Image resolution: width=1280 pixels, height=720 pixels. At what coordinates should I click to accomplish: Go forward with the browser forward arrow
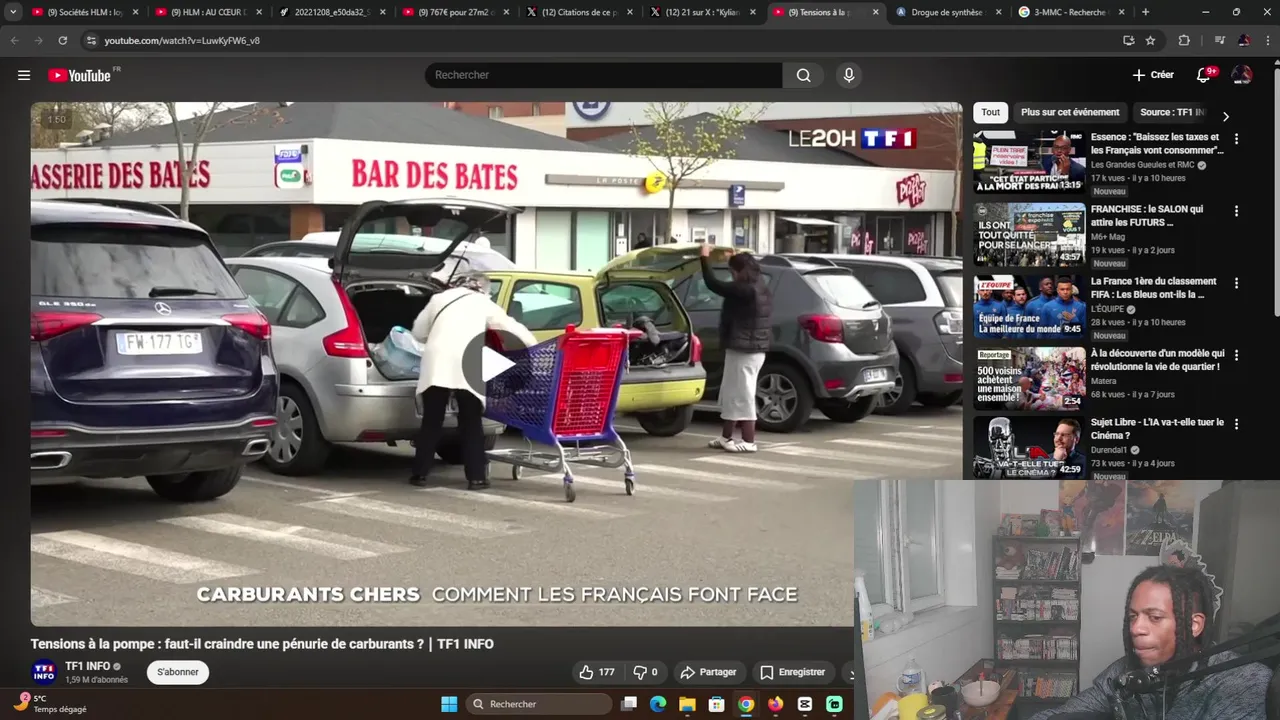[x=38, y=40]
